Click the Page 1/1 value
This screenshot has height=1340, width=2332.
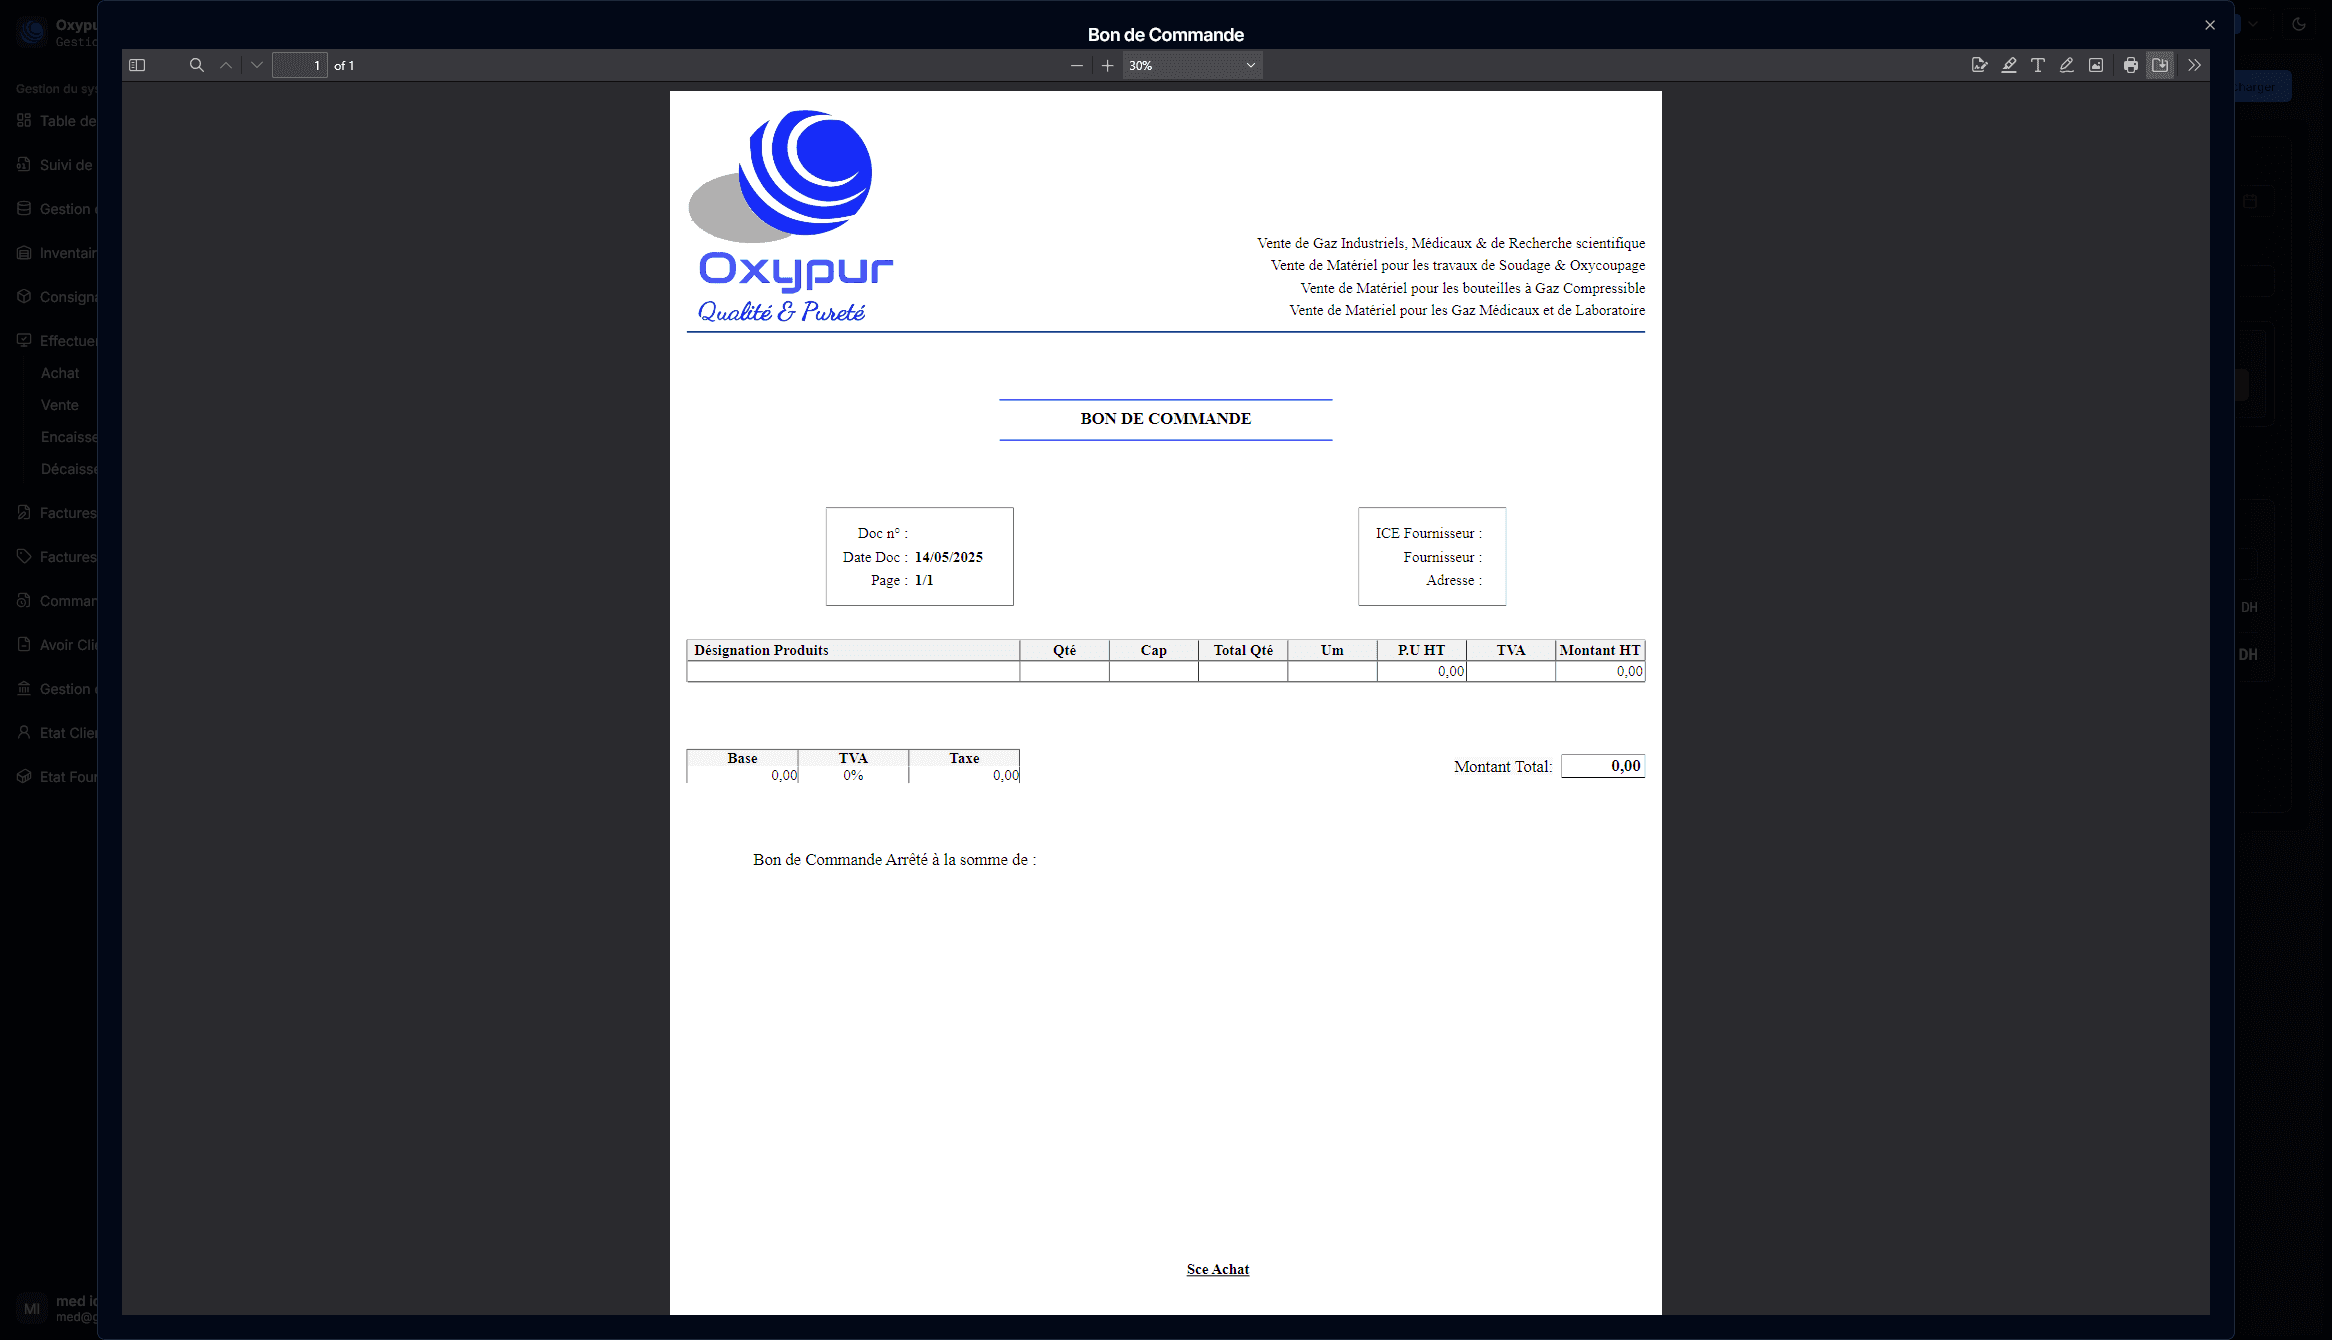pos(924,580)
